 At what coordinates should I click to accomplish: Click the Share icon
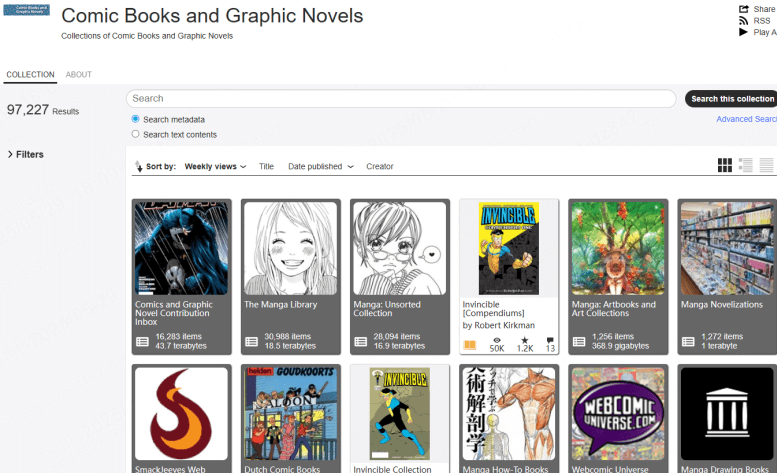pos(743,9)
